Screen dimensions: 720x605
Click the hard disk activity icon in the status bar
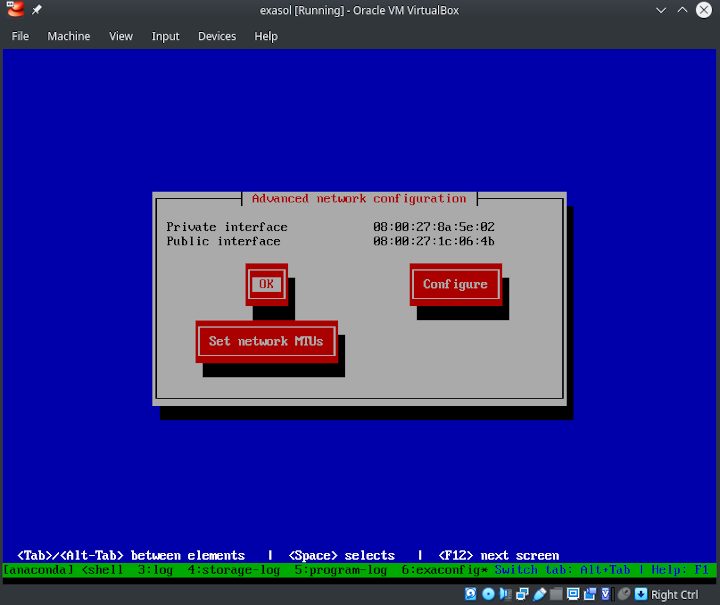pos(470,594)
